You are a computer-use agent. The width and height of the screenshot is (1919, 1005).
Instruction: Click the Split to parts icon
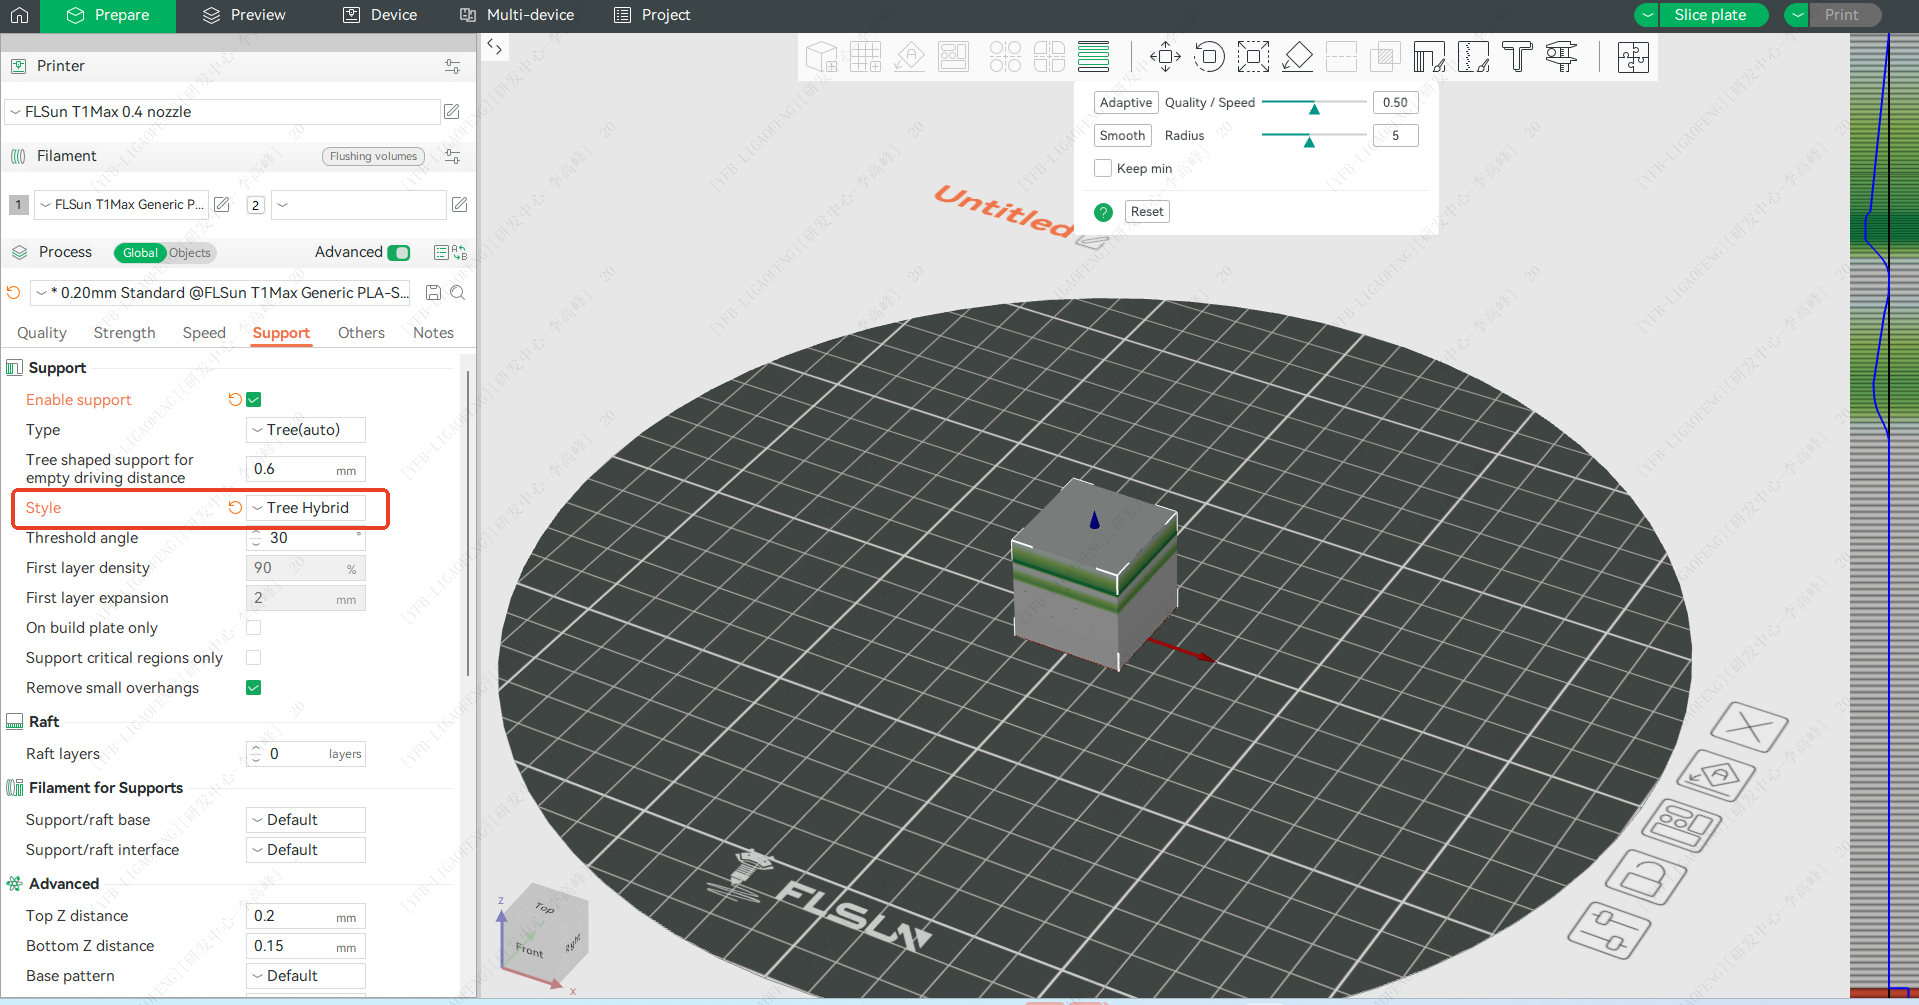1049,57
